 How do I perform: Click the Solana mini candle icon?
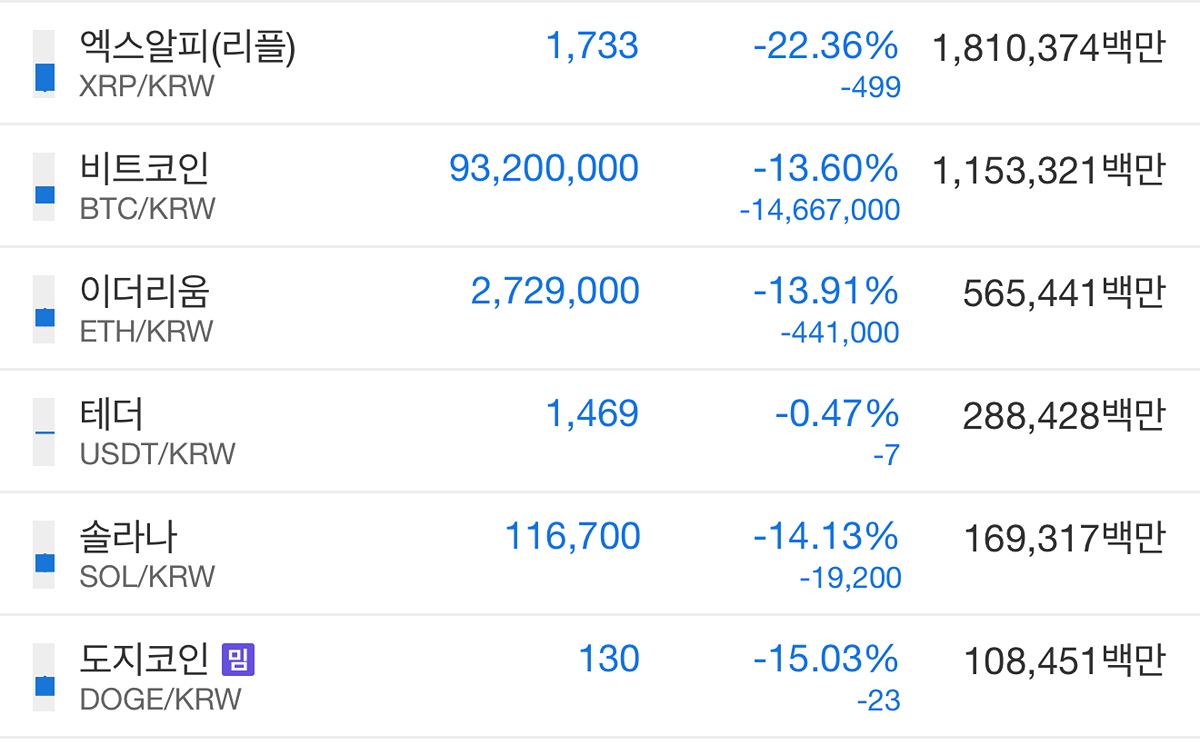(x=44, y=554)
